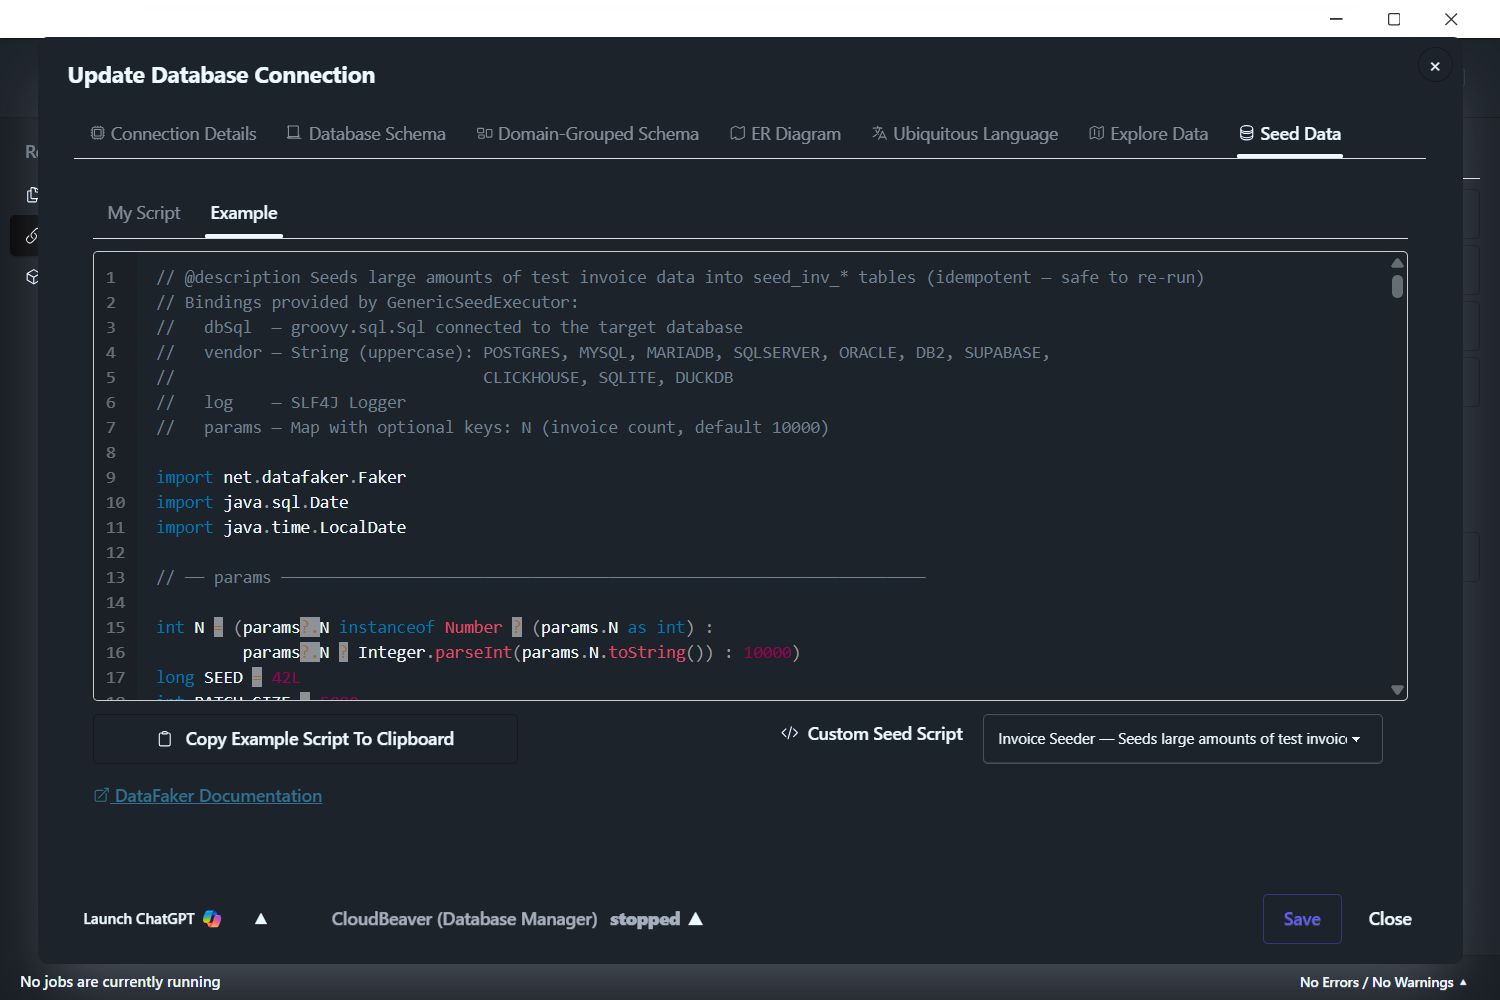Open the Explore Data tab

pyautogui.click(x=1148, y=134)
